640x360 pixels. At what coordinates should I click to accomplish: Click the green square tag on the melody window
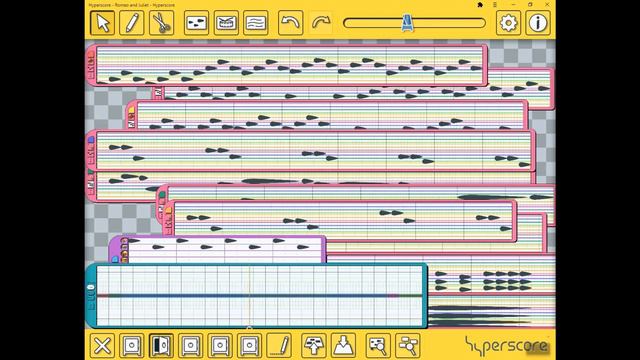(162, 195)
